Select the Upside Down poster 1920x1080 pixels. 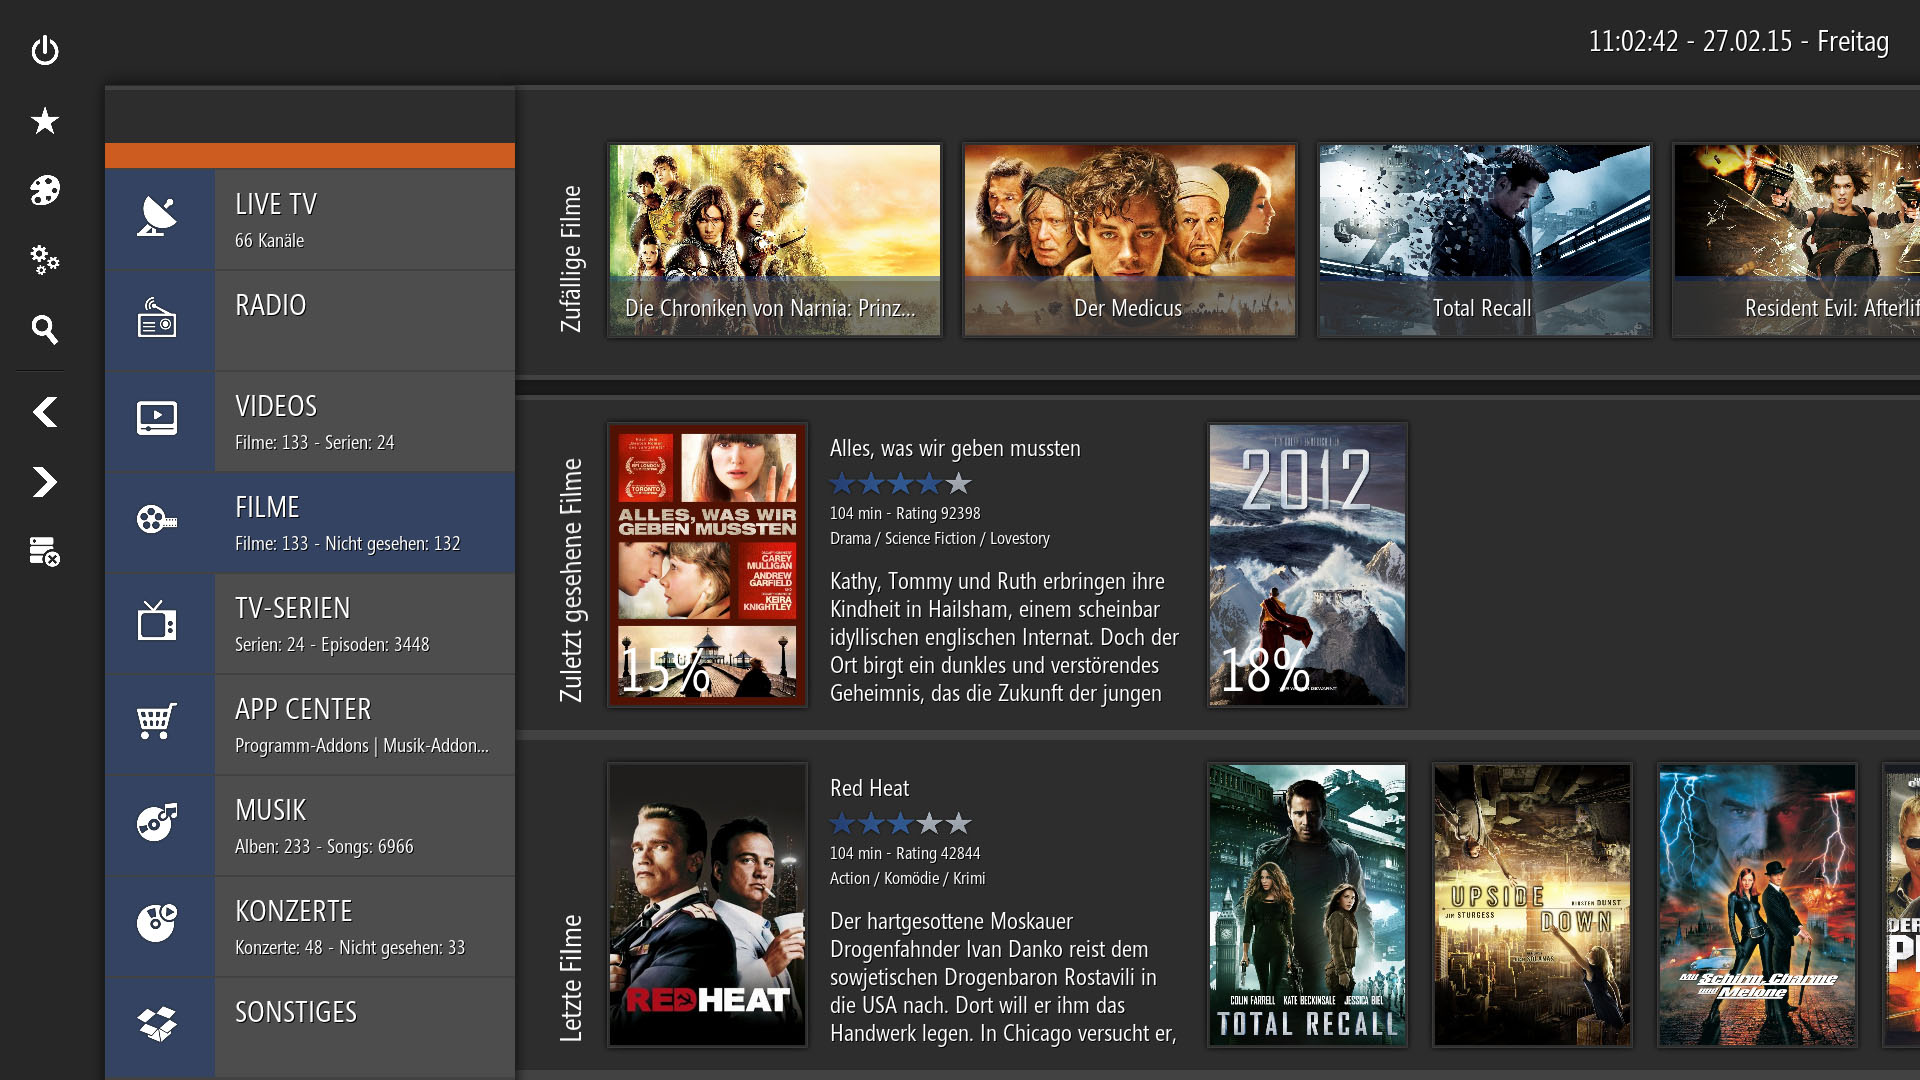pyautogui.click(x=1532, y=905)
